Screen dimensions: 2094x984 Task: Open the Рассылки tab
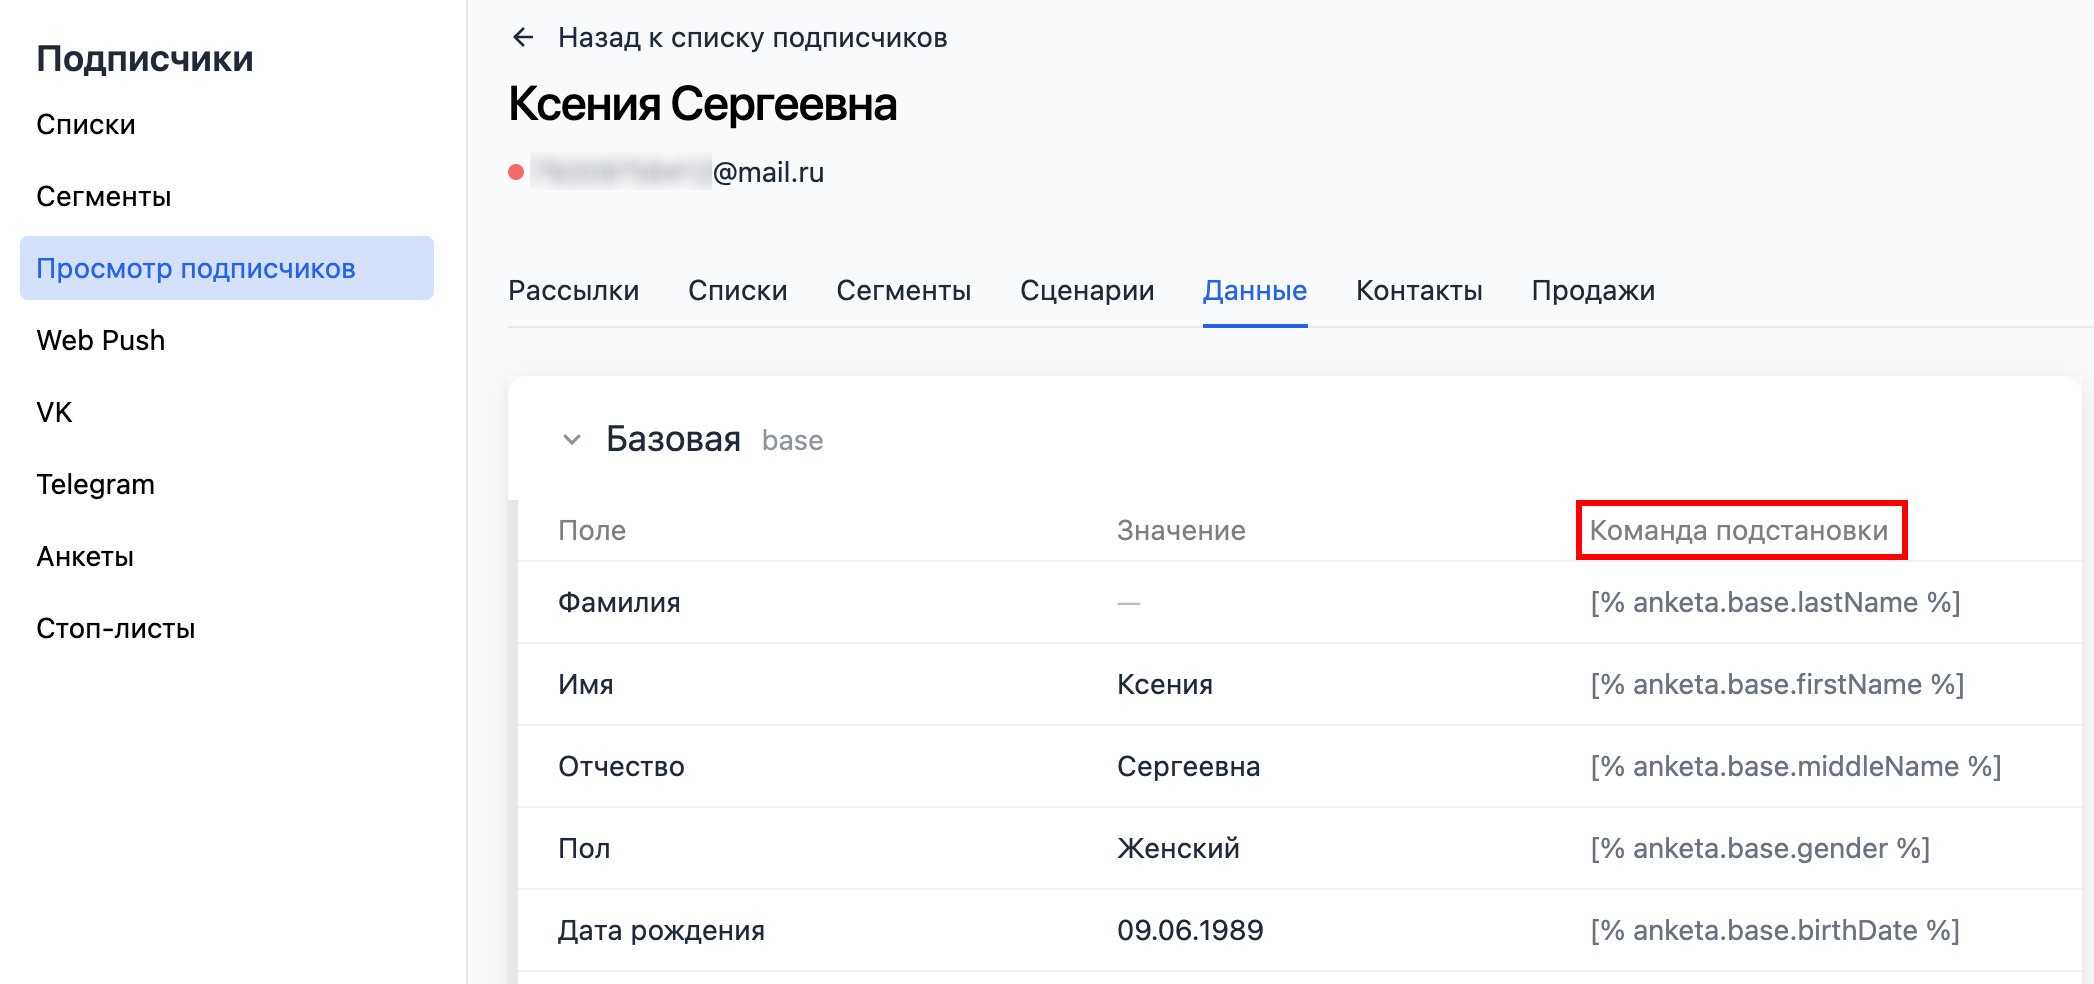pyautogui.click(x=574, y=291)
